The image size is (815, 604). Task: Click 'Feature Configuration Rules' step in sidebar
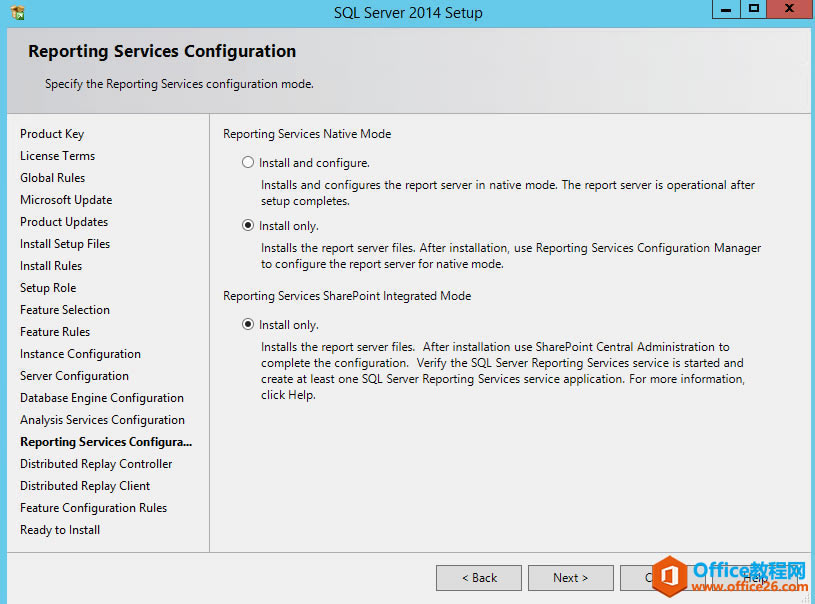[x=94, y=508]
